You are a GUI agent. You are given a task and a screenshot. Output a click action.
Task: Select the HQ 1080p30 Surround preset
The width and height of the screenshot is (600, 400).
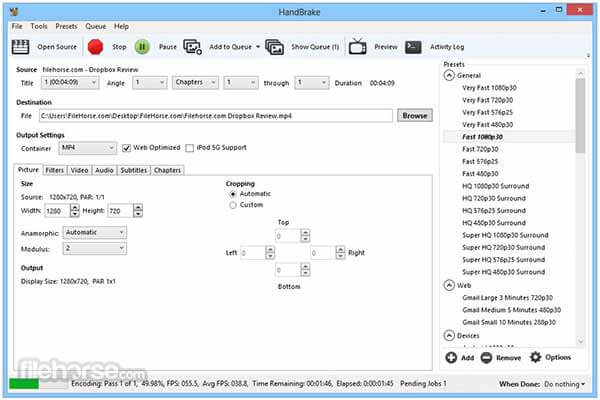(x=496, y=186)
